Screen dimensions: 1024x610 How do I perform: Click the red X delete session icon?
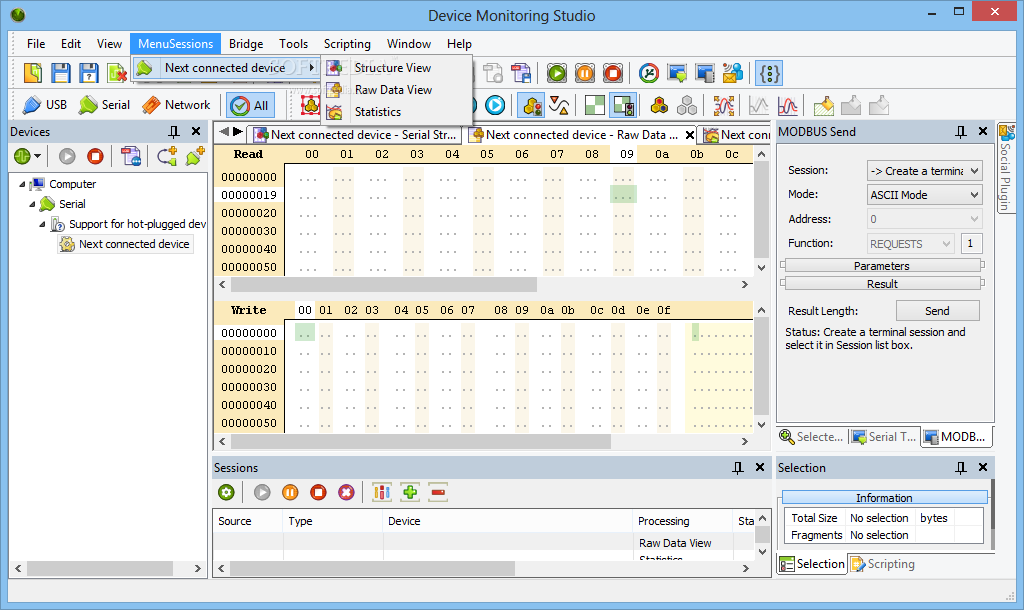click(x=346, y=492)
